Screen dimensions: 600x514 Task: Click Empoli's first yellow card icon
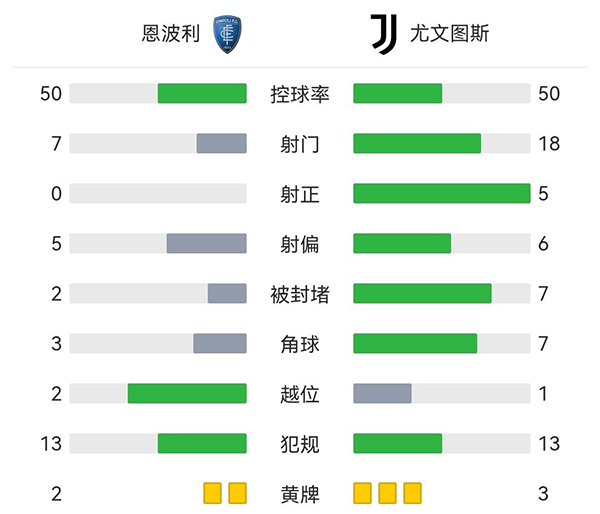pyautogui.click(x=212, y=493)
